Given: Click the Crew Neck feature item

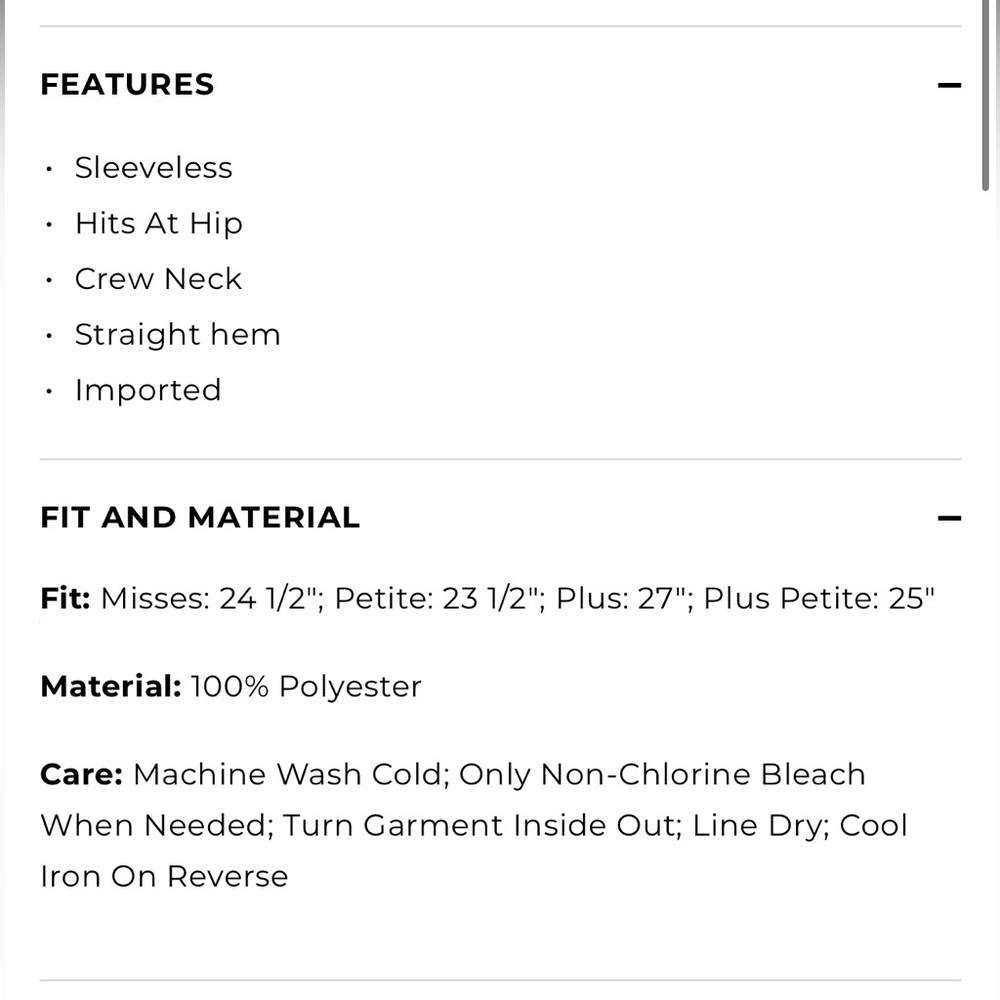Looking at the screenshot, I should click(x=158, y=279).
